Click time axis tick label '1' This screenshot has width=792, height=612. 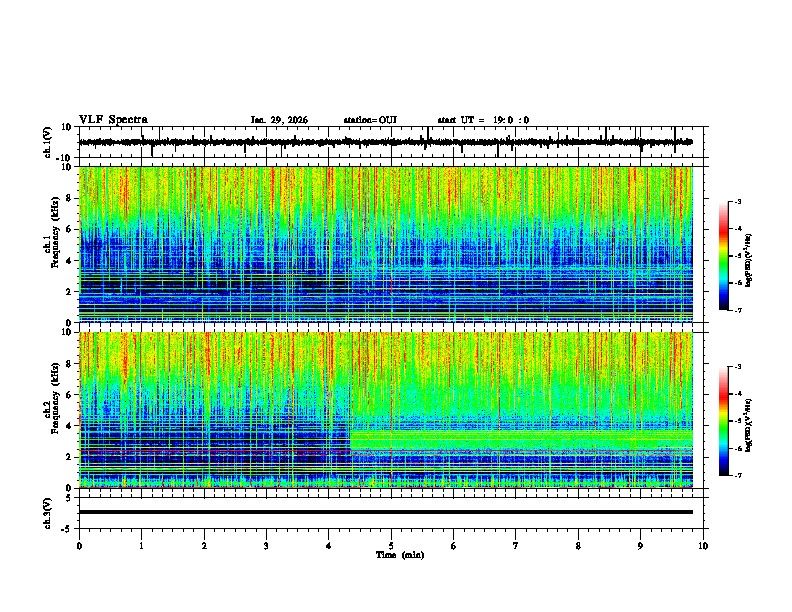click(141, 546)
